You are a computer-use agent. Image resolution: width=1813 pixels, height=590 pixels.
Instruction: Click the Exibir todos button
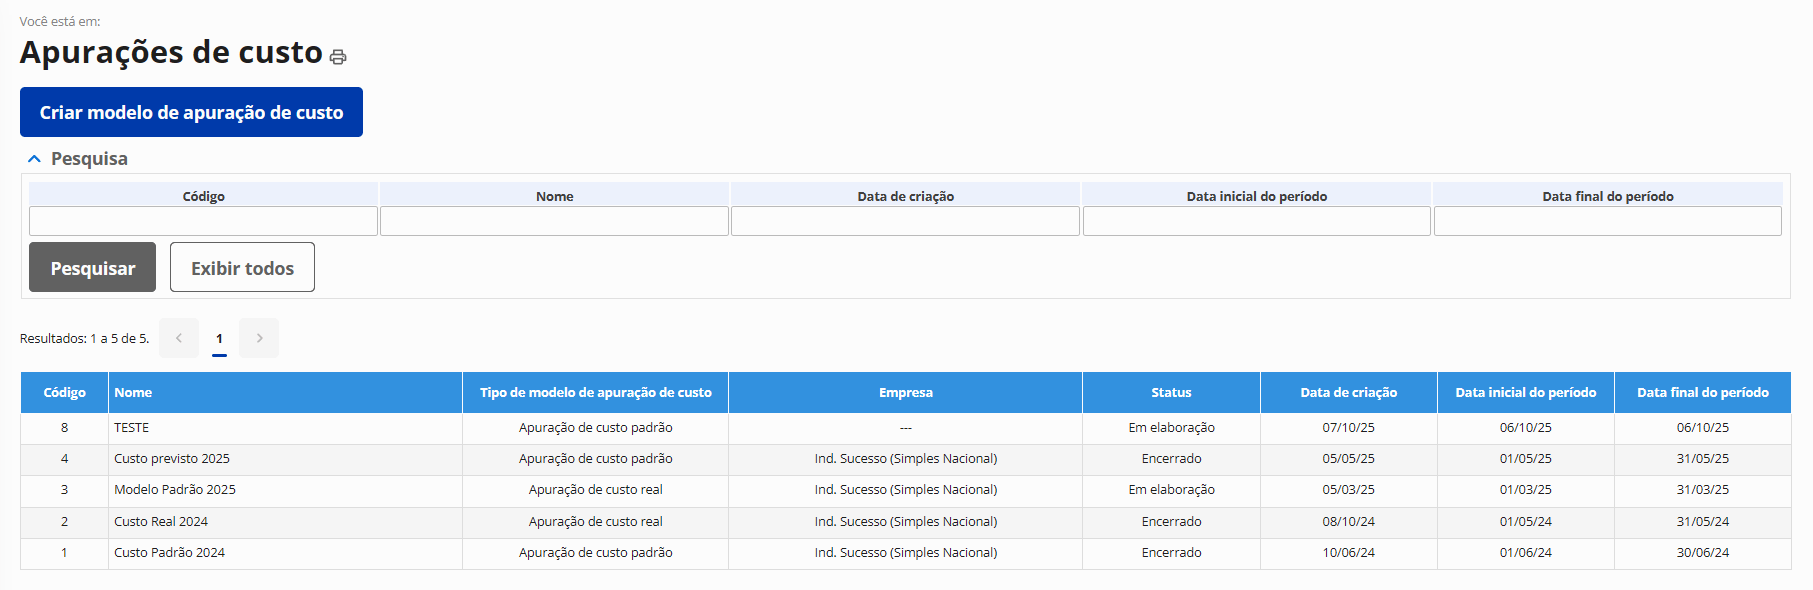point(242,267)
